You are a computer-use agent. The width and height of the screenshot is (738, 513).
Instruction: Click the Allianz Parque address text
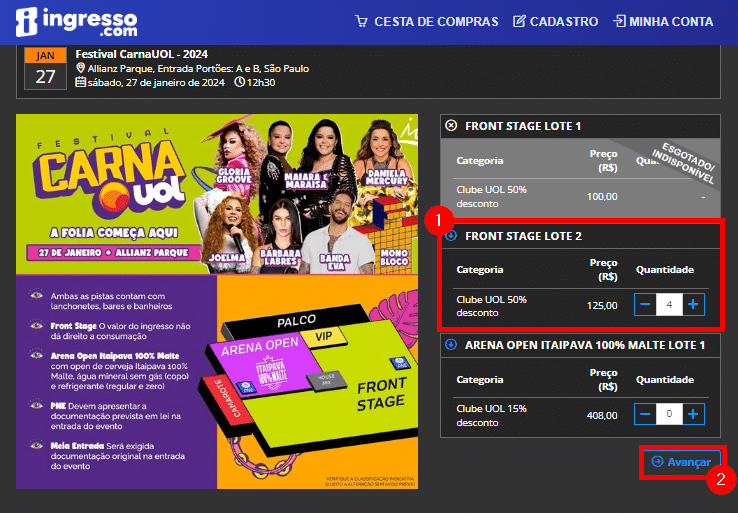pos(198,69)
